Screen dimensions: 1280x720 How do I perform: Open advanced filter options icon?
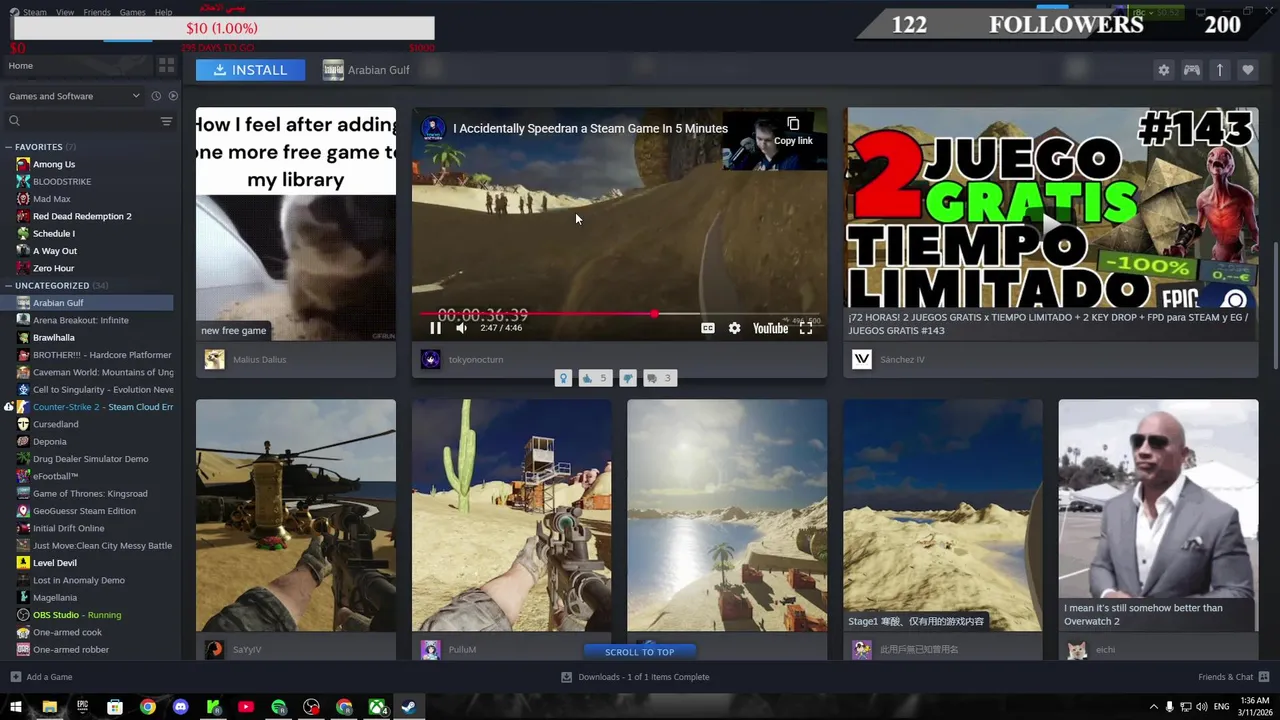click(166, 121)
